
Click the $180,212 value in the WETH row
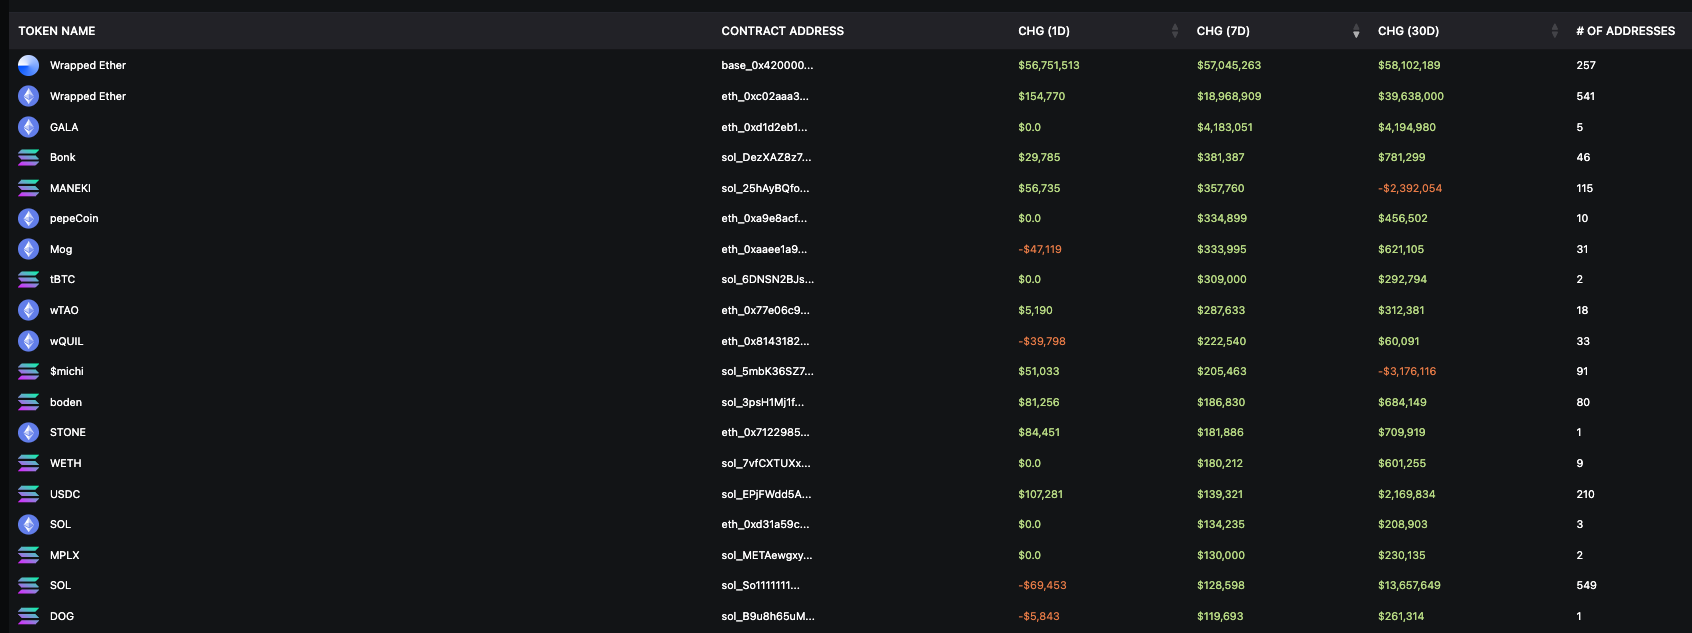tap(1220, 463)
